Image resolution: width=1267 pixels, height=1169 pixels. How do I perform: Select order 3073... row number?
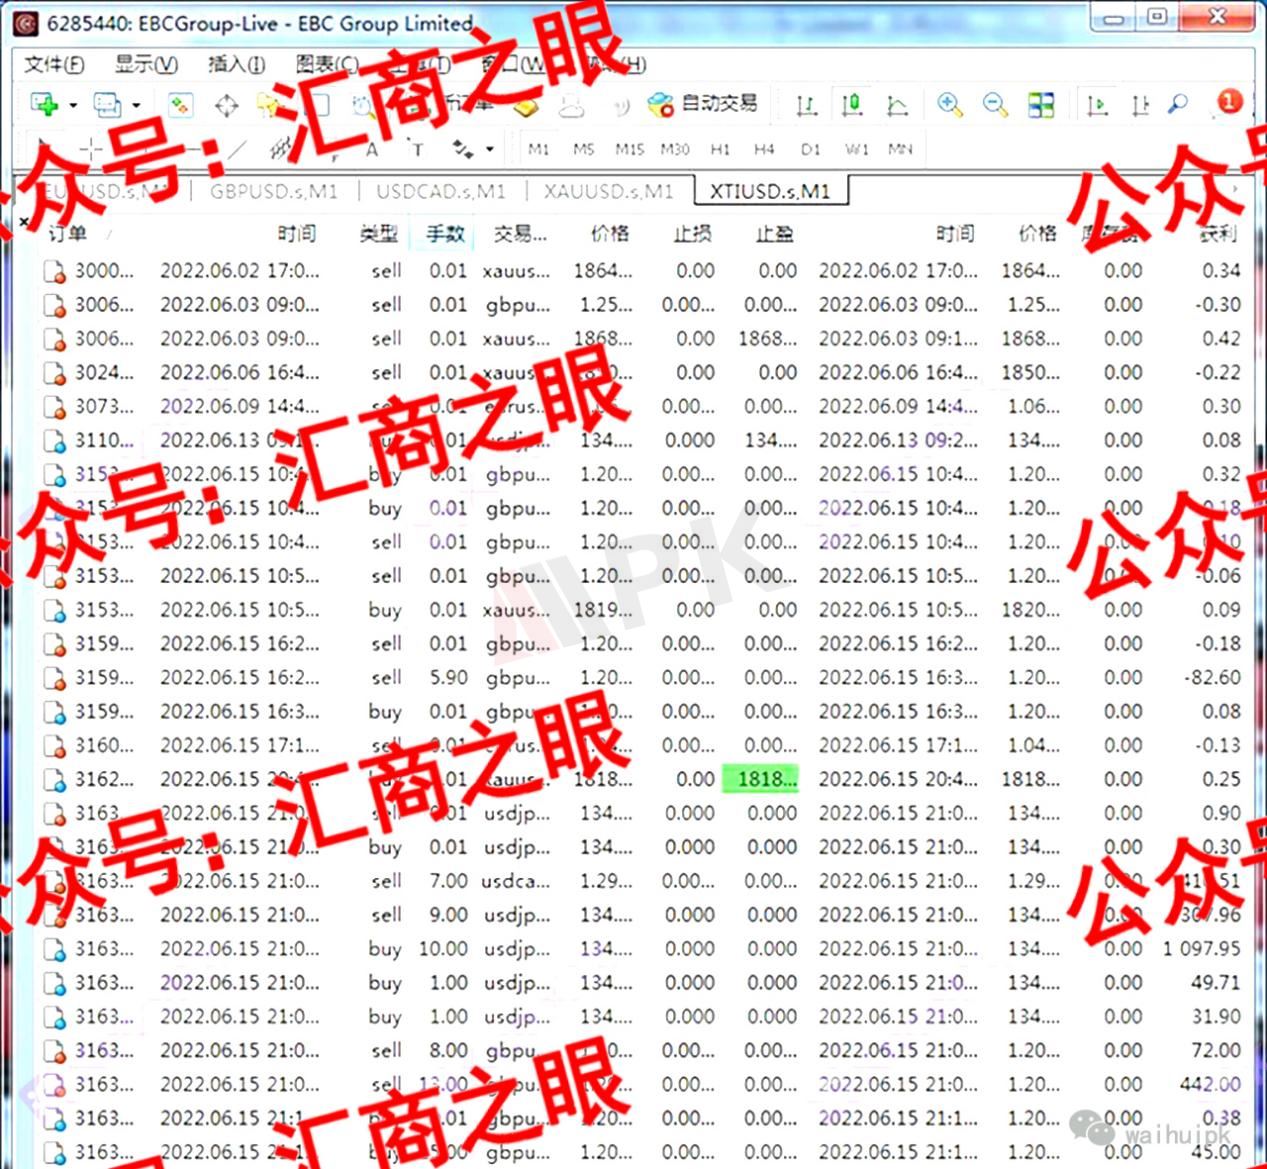pos(104,407)
